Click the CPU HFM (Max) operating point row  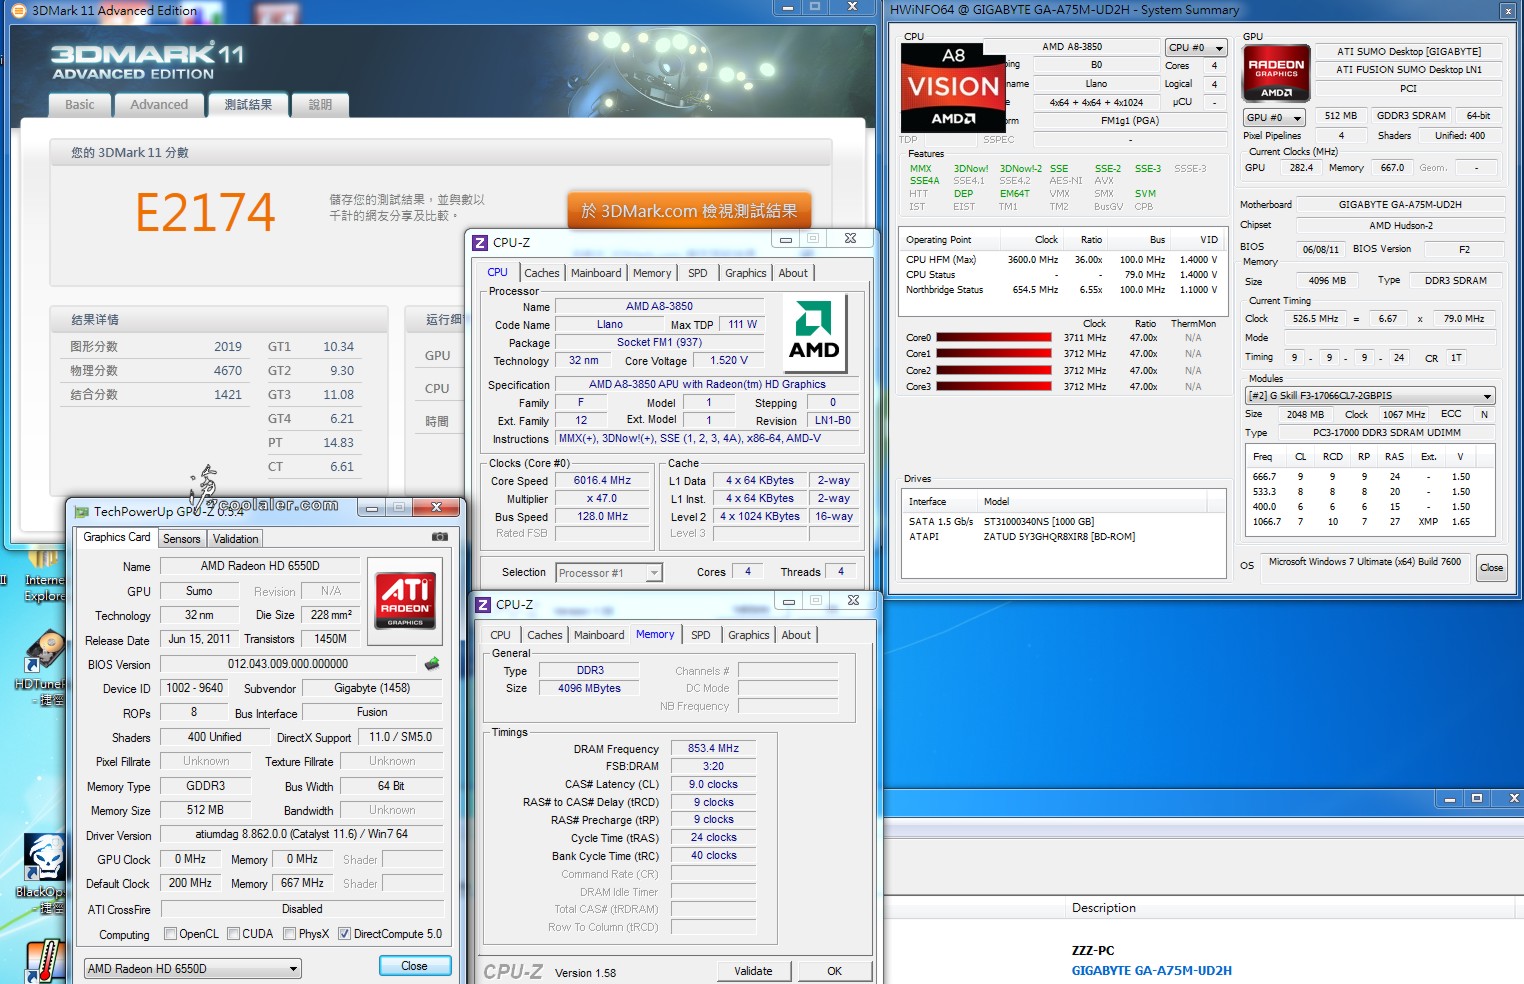pyautogui.click(x=1062, y=260)
